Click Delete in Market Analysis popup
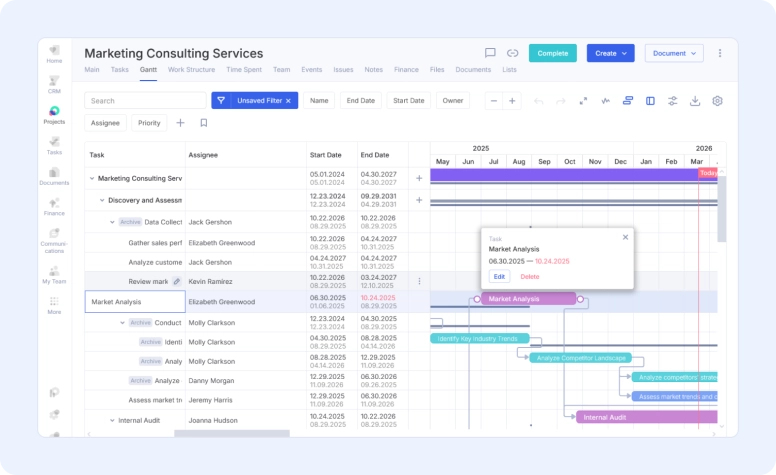 530,277
